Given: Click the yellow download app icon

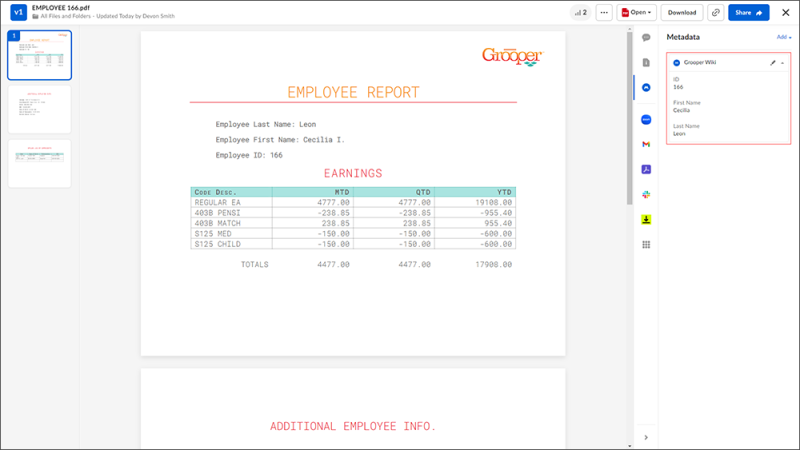Looking at the screenshot, I should coord(646,219).
